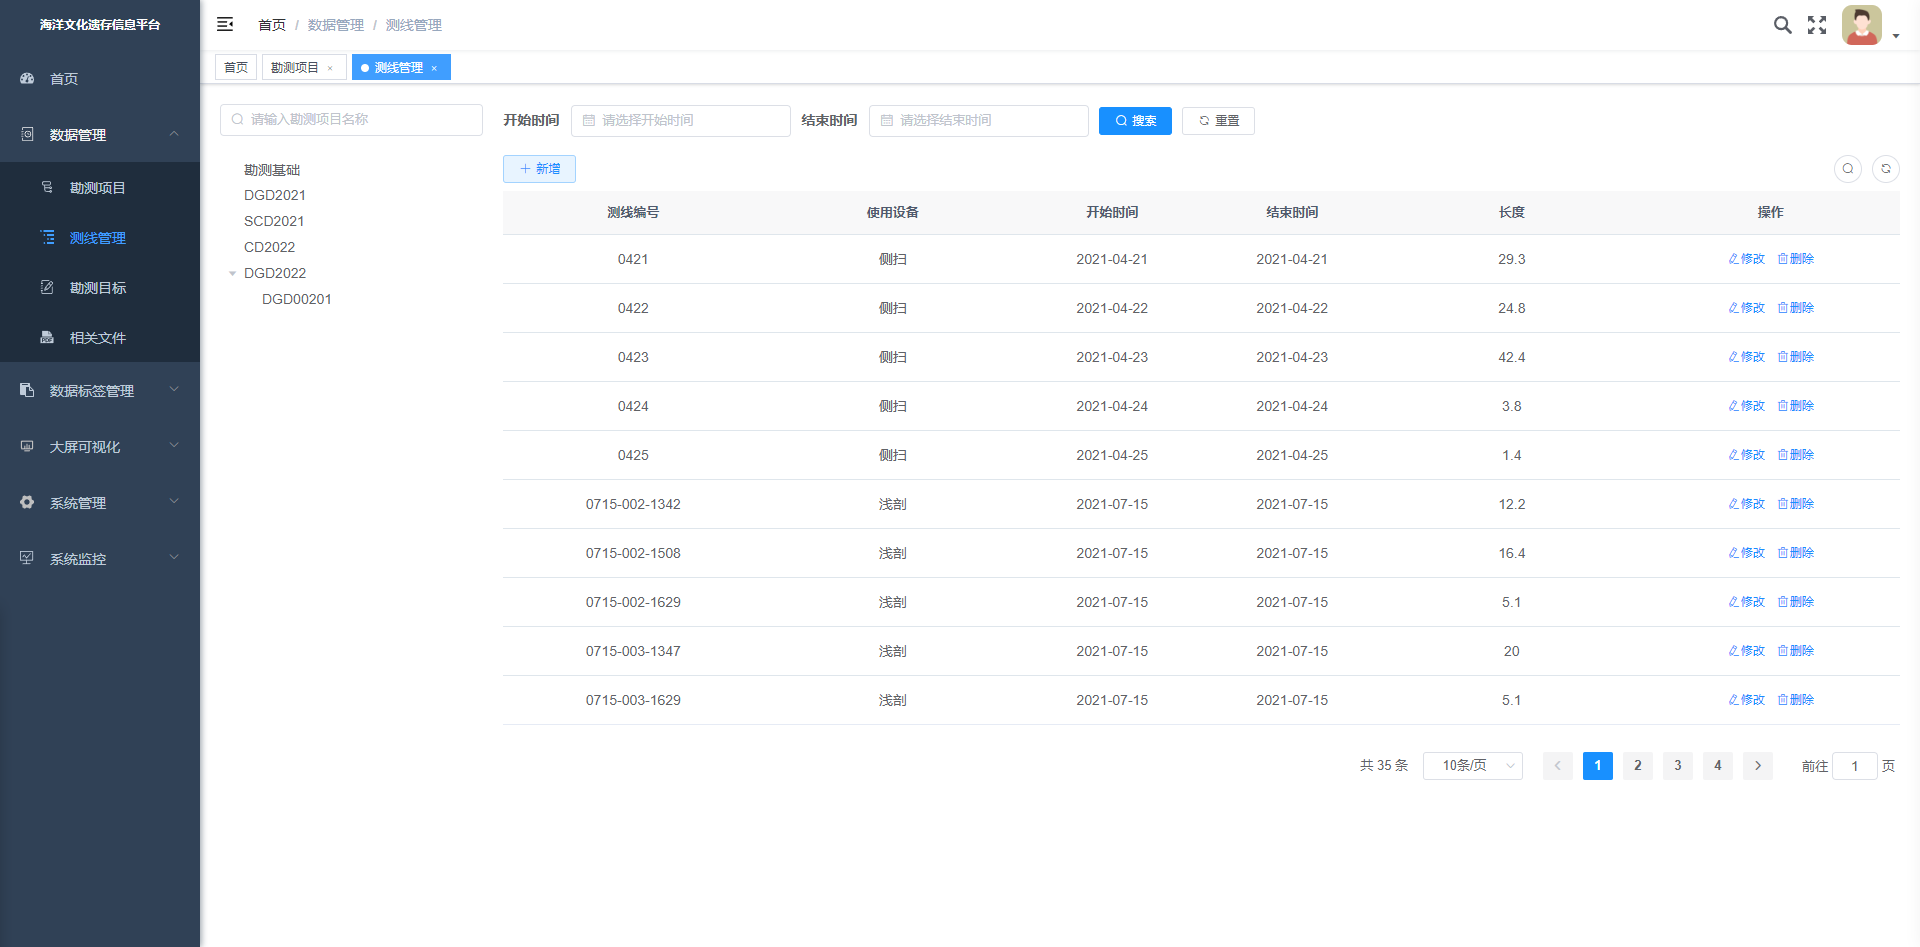Screen dimensions: 1920x947
Task: Edit row 0421 via 修改
Action: click(x=1747, y=259)
